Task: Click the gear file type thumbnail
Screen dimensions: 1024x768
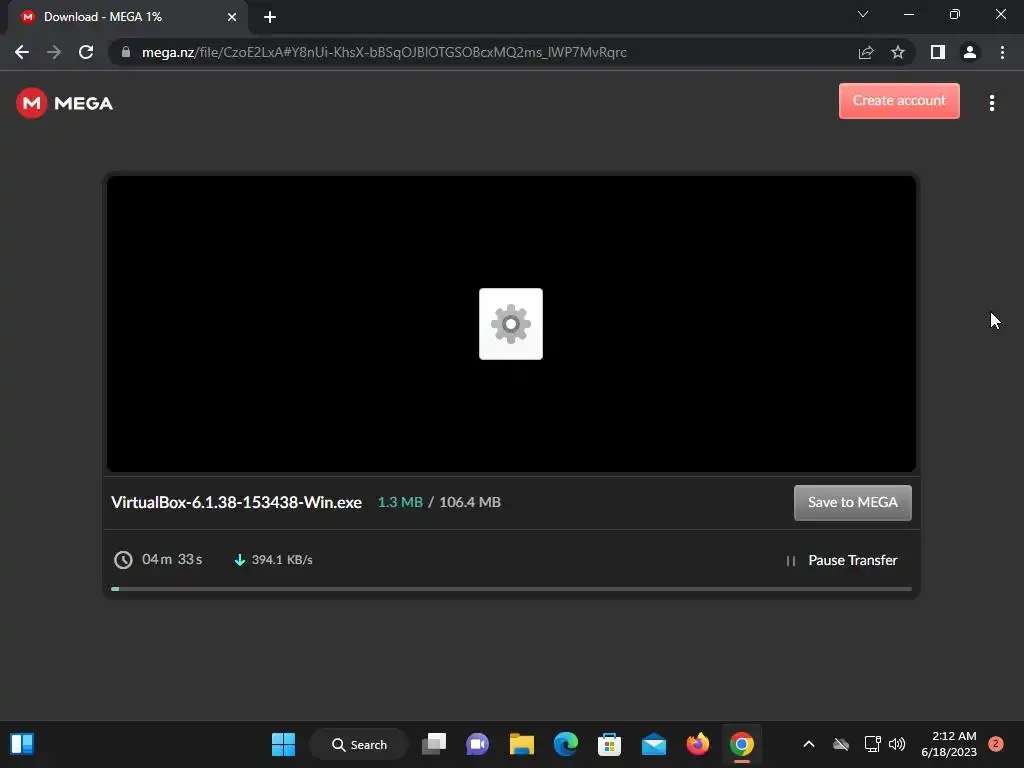Action: point(511,324)
